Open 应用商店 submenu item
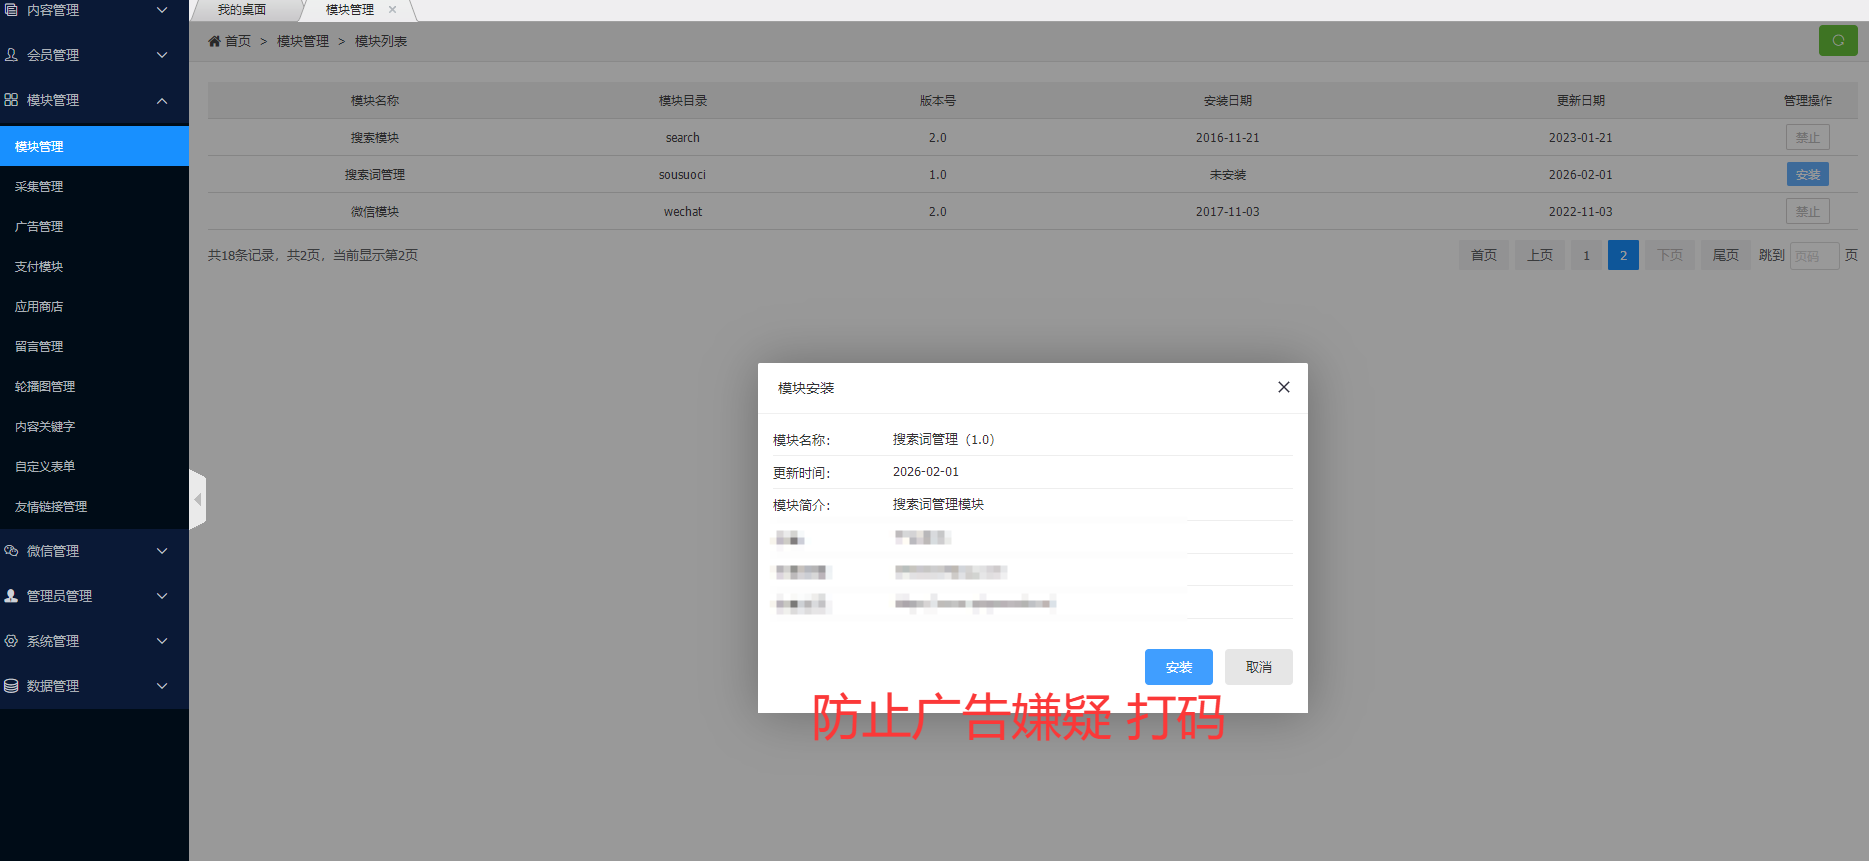 click(94, 306)
